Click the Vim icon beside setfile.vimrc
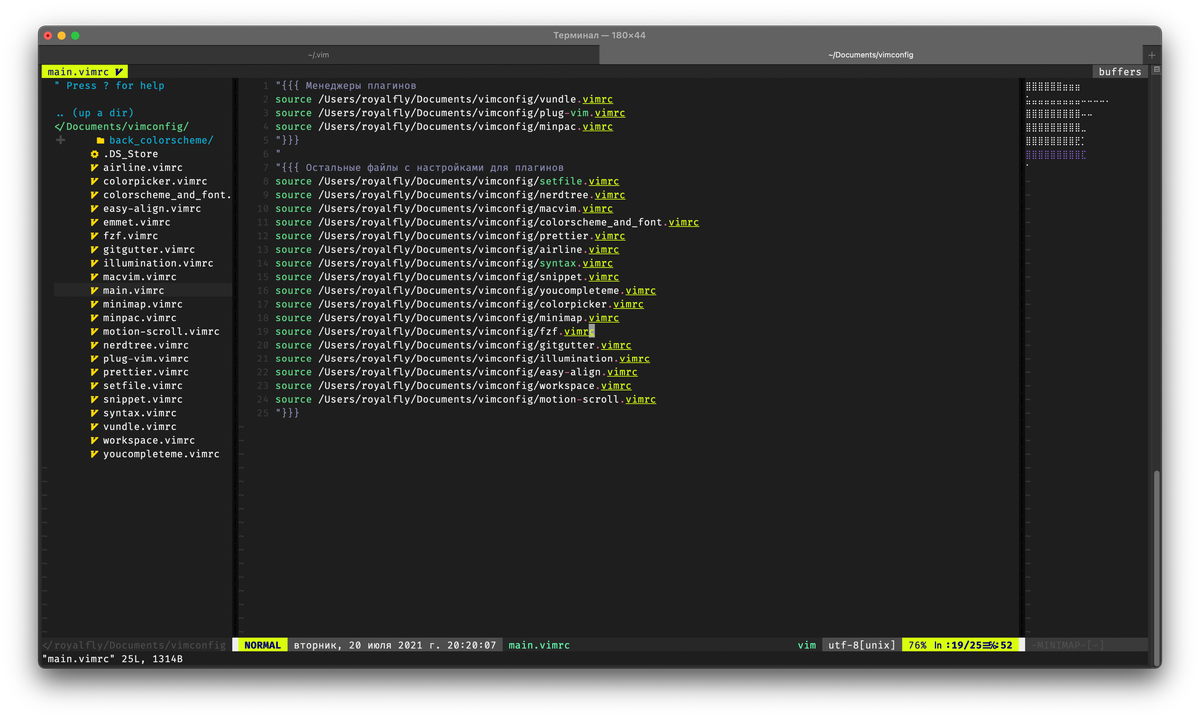Screen dimensions: 1200x719 pyautogui.click(x=94, y=385)
